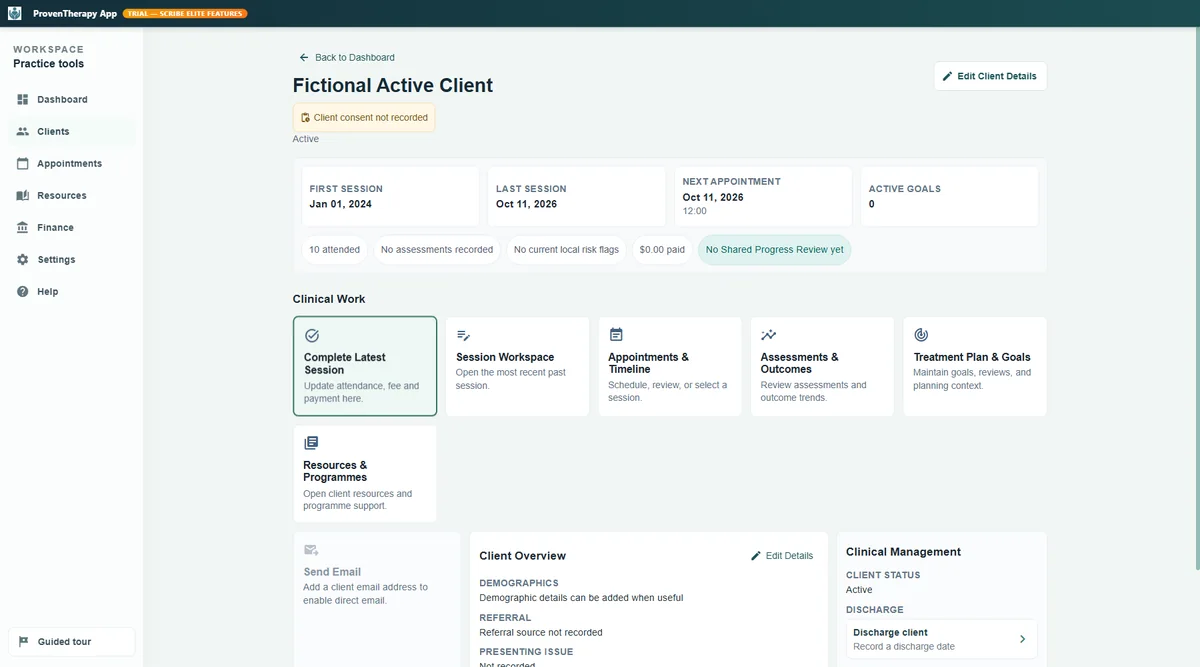Open the Finance sidebar section
This screenshot has height=667, width=1200.
pos(72,227)
